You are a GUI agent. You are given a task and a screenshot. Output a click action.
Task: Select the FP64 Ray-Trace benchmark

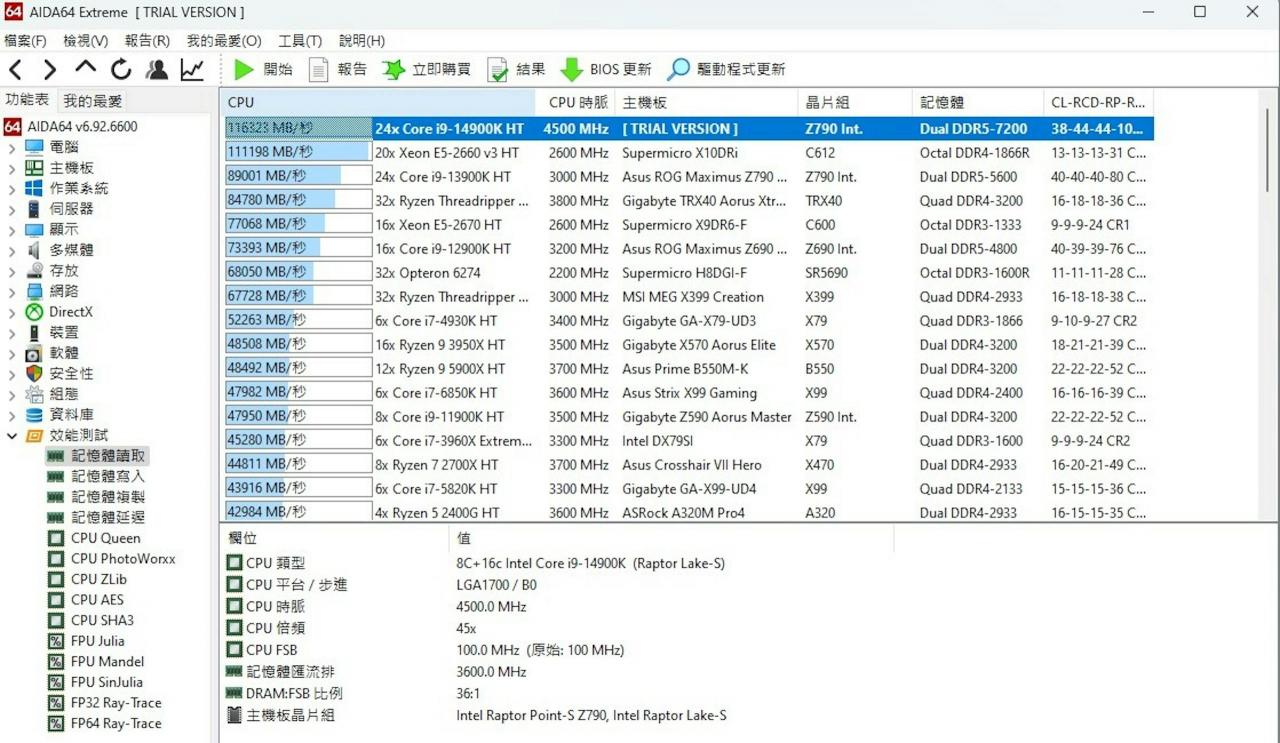tap(104, 723)
